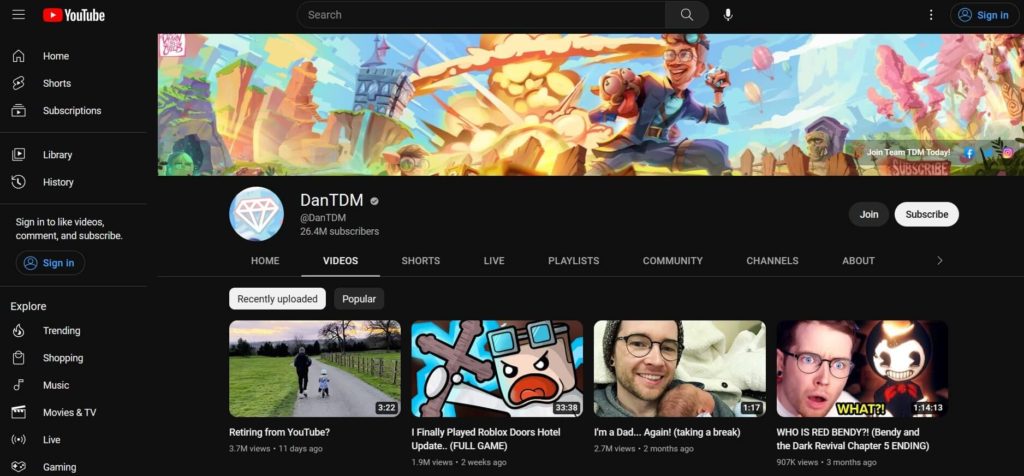The image size is (1024, 476).
Task: Open Retiring from YouTube thumbnail
Action: click(315, 368)
